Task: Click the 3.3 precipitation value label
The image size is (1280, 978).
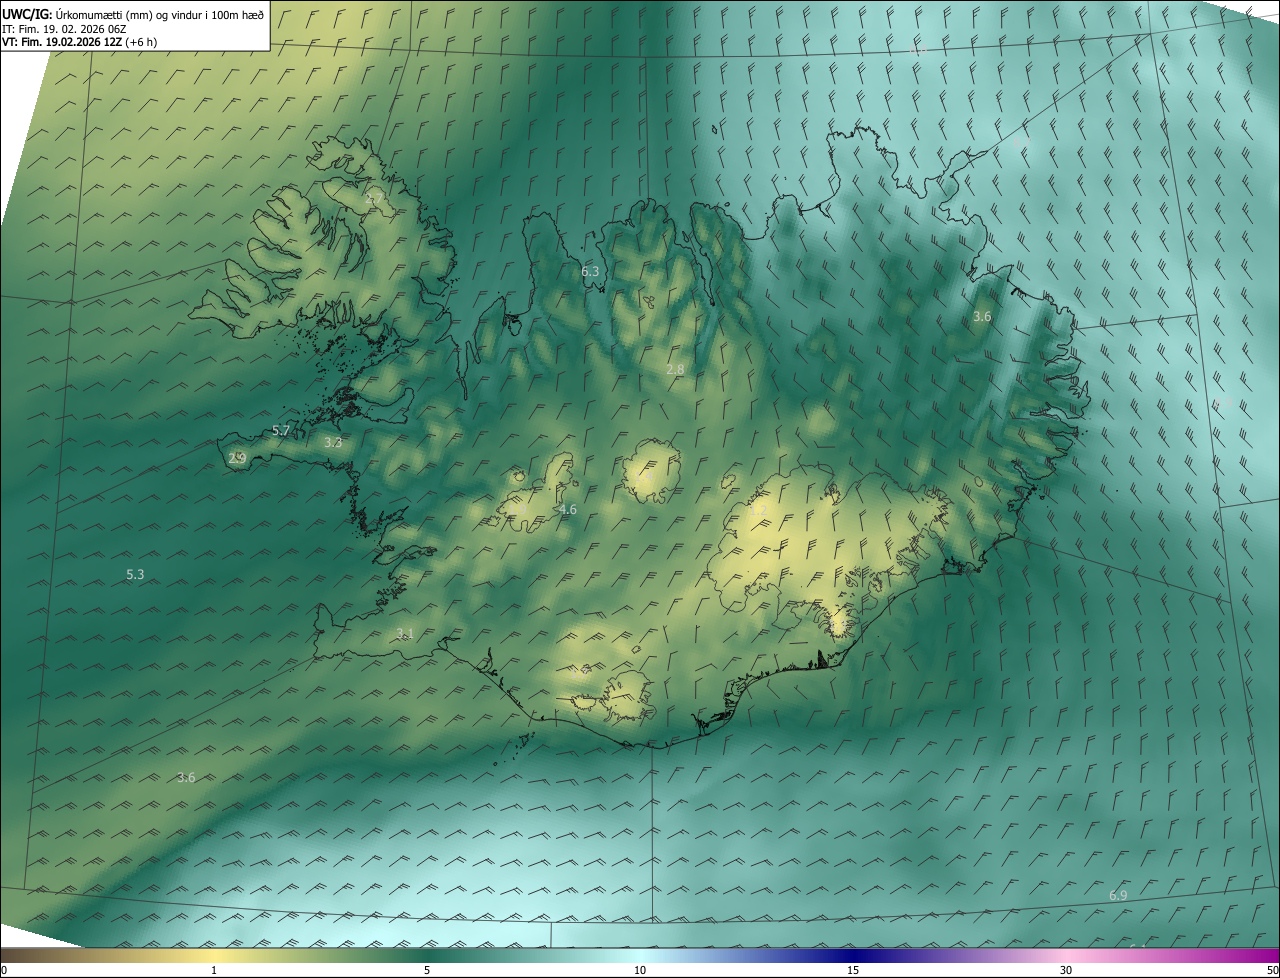Action: coord(333,442)
